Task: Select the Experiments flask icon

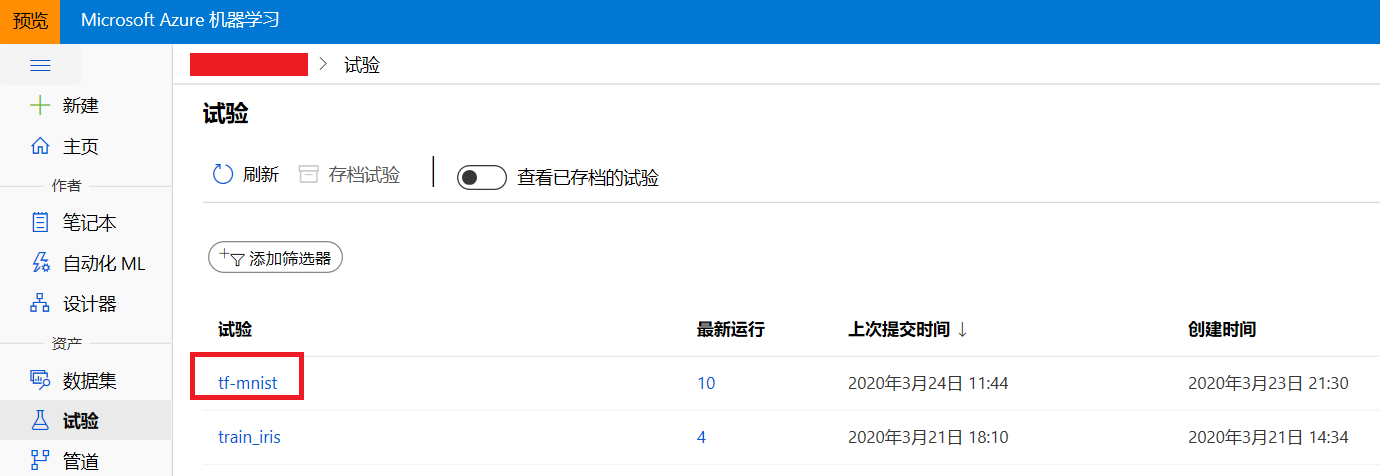Action: point(40,421)
